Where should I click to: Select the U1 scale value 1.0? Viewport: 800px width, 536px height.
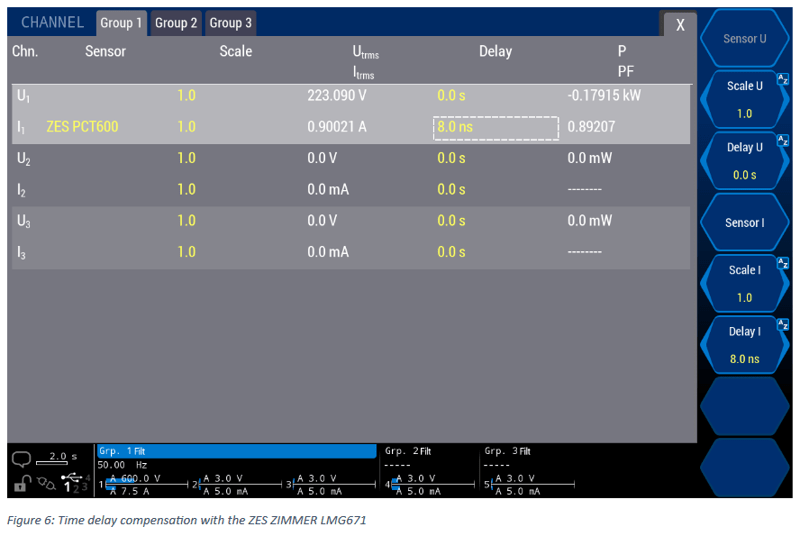tap(186, 97)
